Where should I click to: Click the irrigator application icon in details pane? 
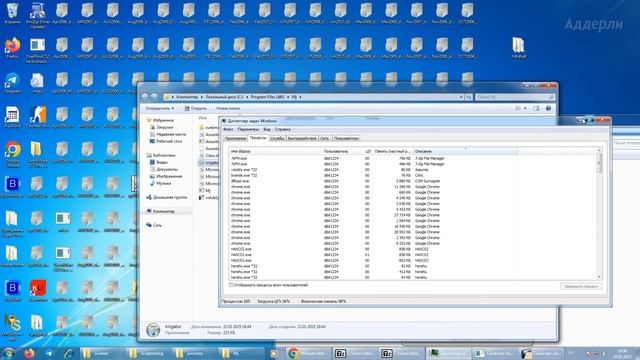[153, 330]
